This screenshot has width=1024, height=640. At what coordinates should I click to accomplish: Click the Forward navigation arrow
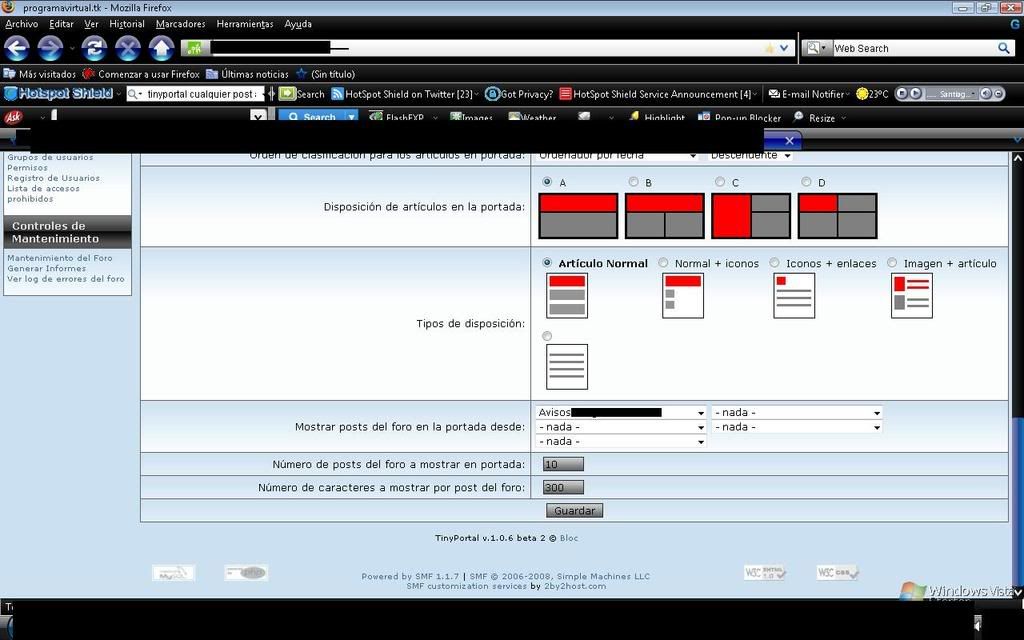(x=50, y=48)
